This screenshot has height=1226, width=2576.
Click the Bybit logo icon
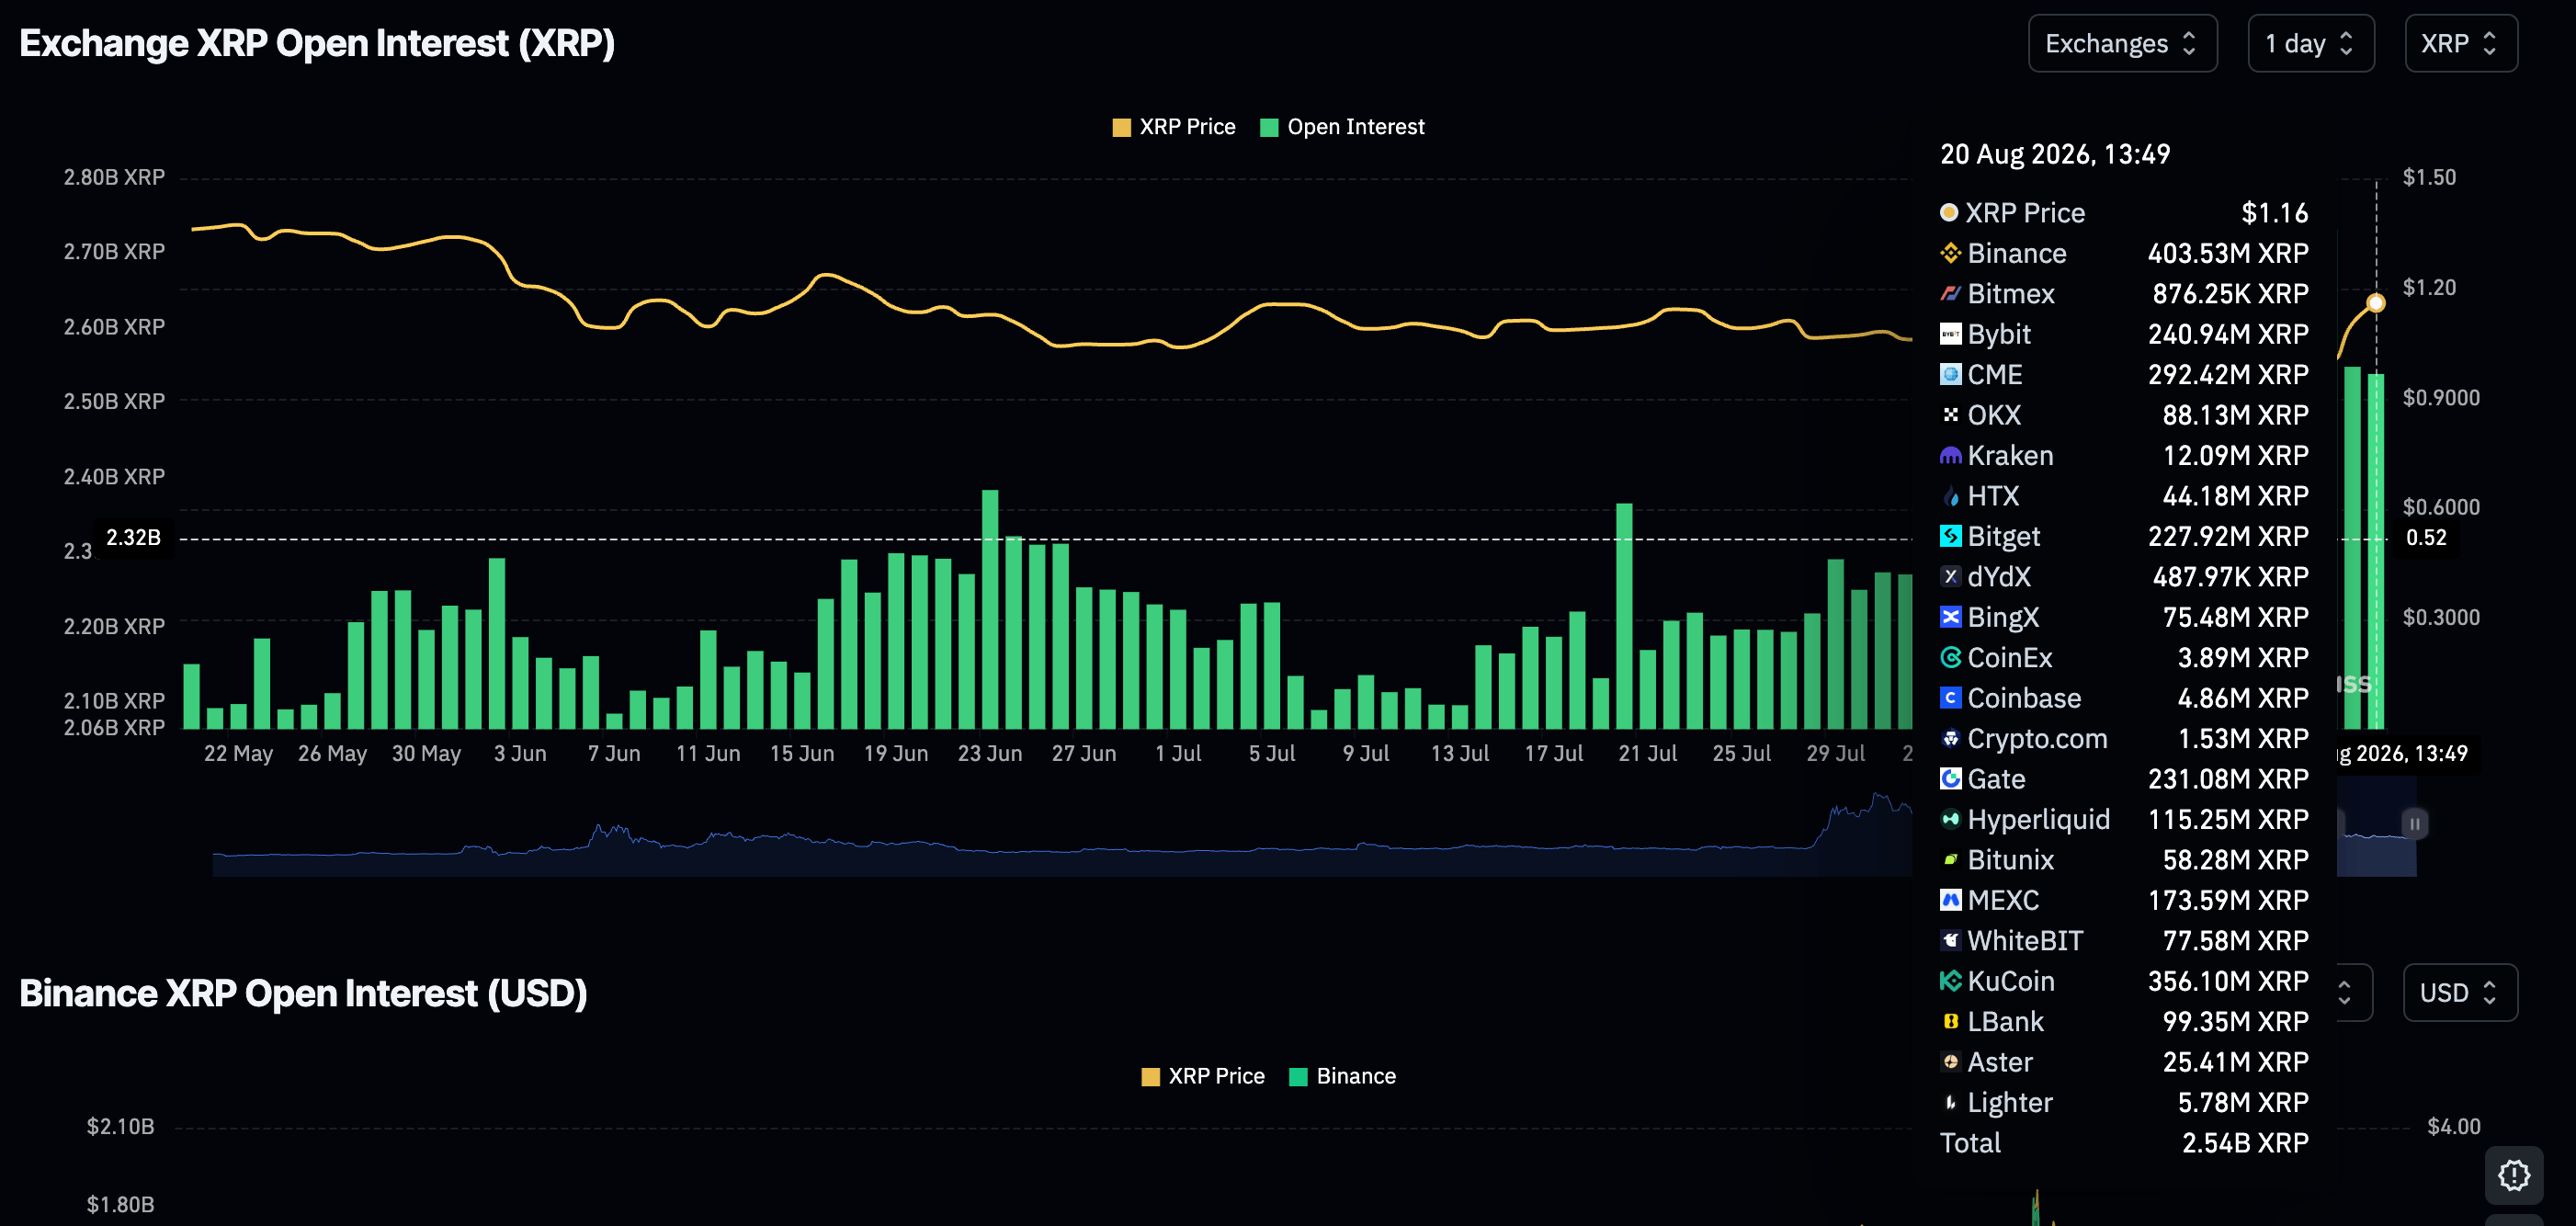[1950, 334]
